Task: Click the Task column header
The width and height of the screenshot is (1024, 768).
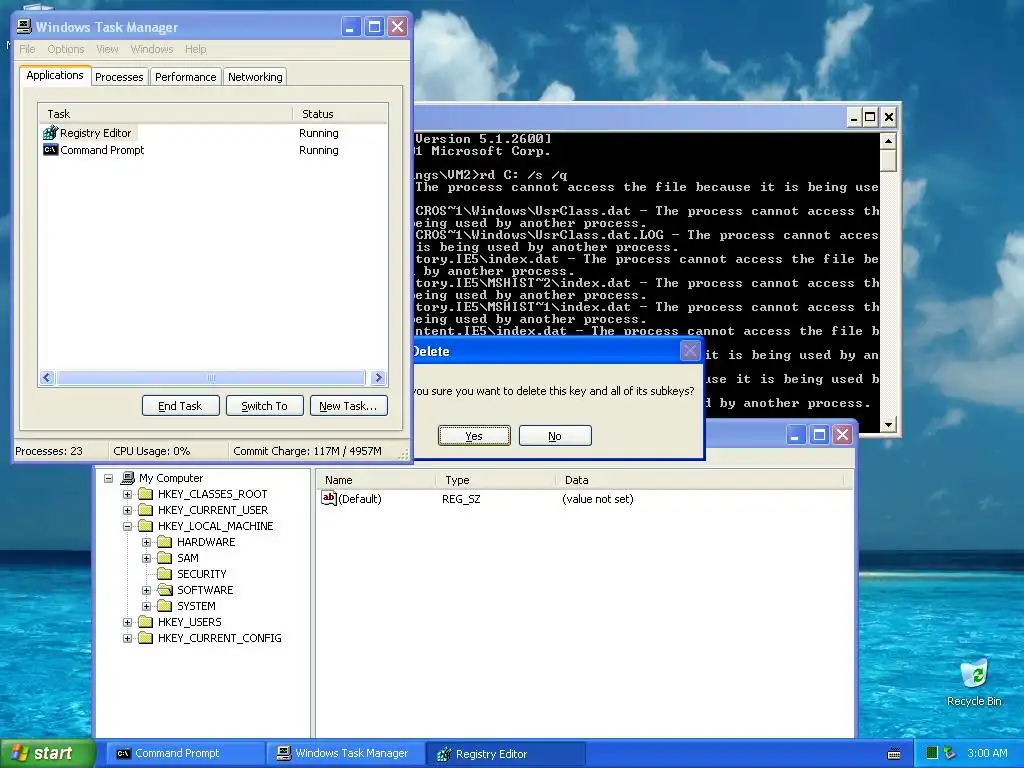Action: (165, 114)
